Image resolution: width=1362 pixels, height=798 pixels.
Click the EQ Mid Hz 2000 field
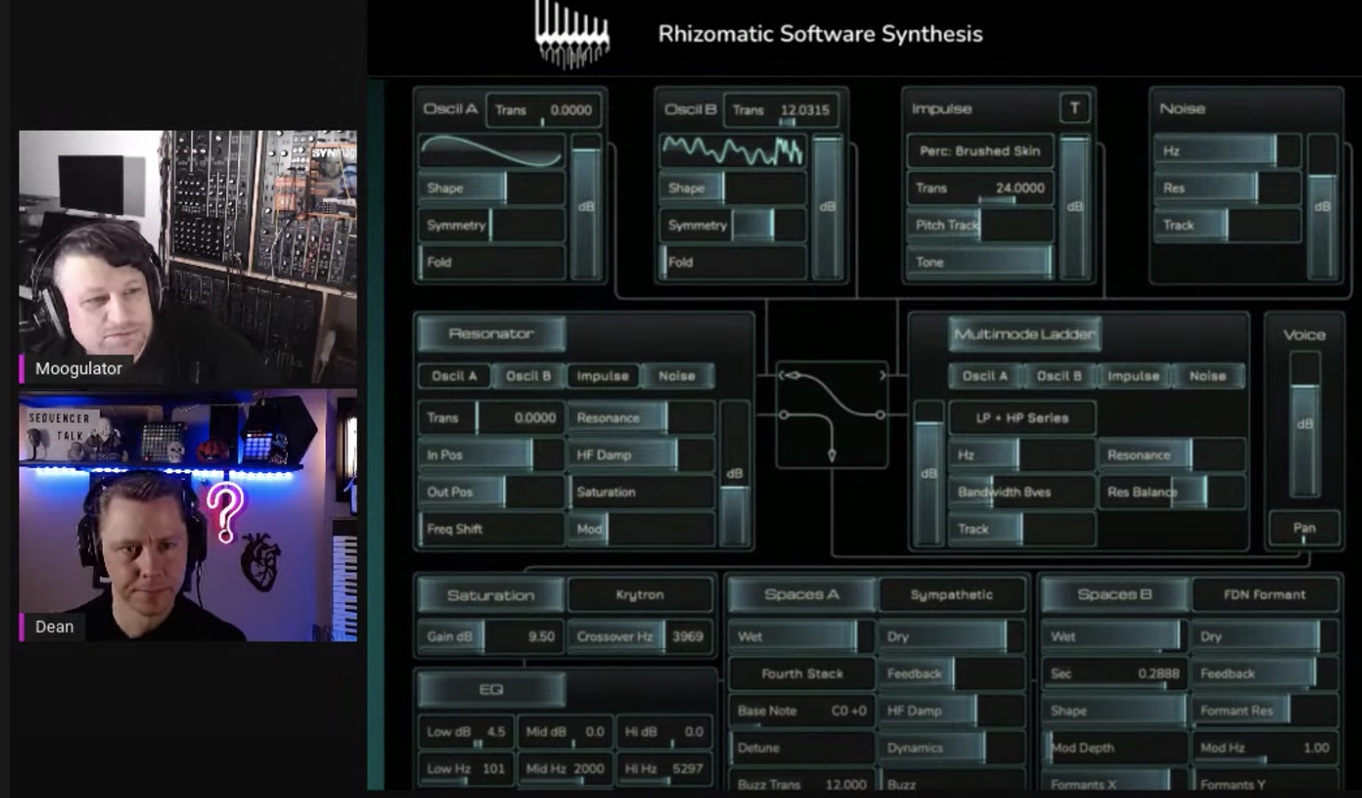pyautogui.click(x=566, y=768)
